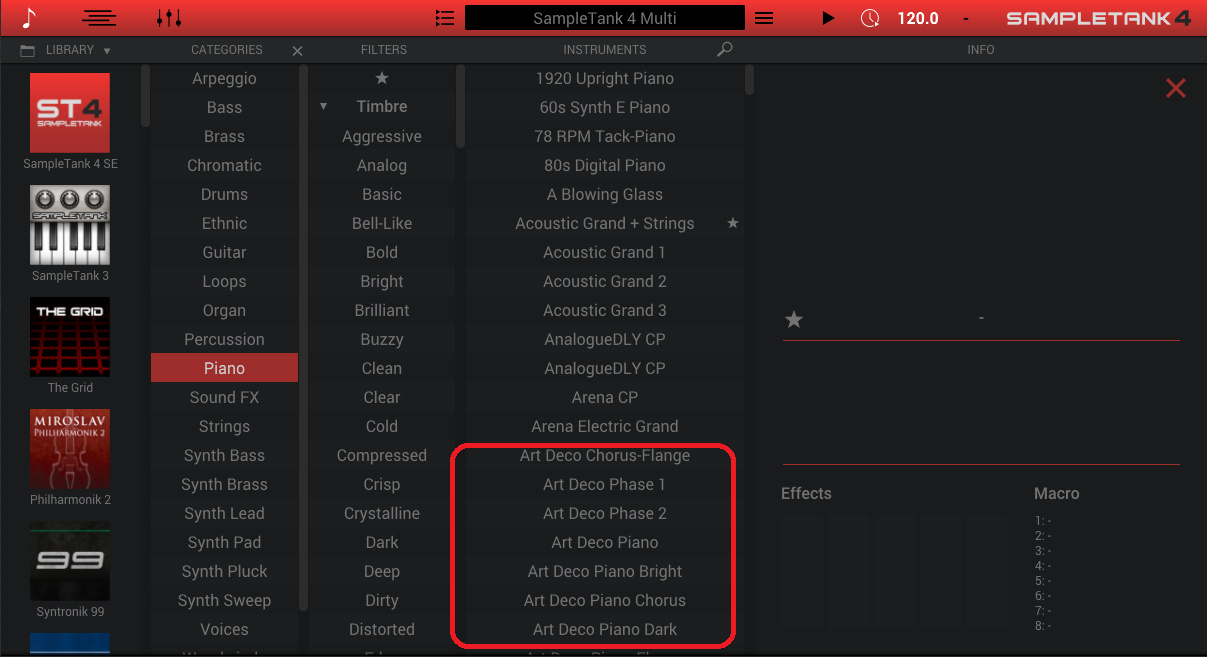Toggle the favorite star in the Info panel
This screenshot has height=657, width=1207.
pos(794,320)
